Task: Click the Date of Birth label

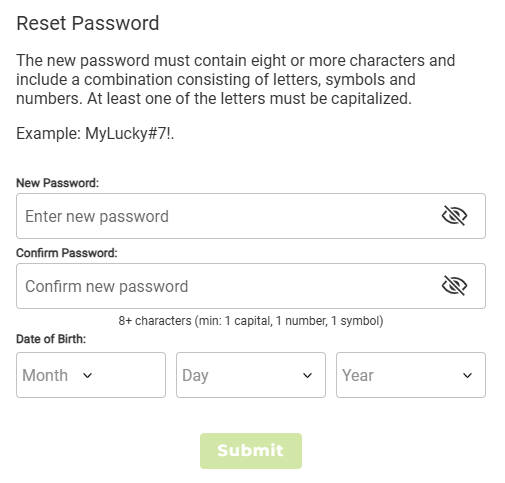Action: [x=51, y=339]
